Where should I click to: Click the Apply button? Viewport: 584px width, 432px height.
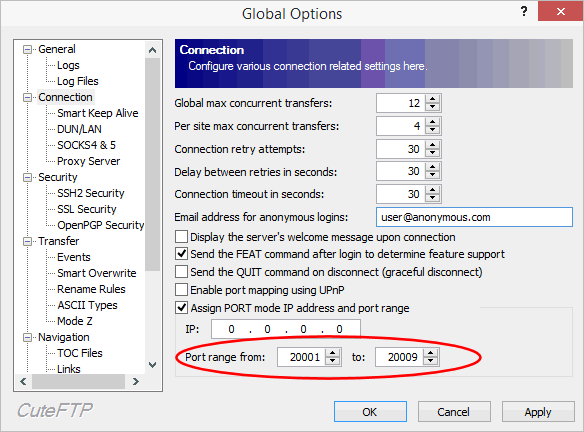[x=538, y=412]
